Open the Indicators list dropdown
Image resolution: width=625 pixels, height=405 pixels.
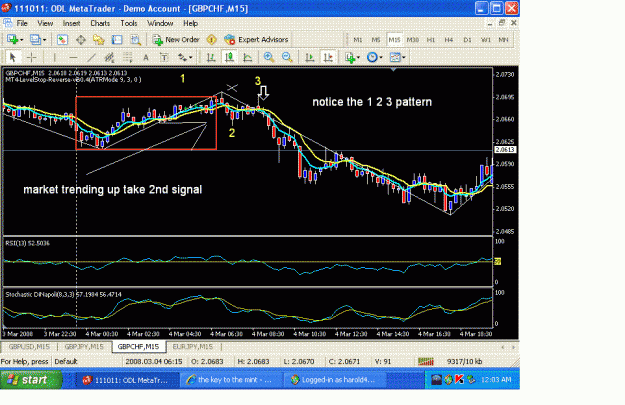[x=352, y=57]
